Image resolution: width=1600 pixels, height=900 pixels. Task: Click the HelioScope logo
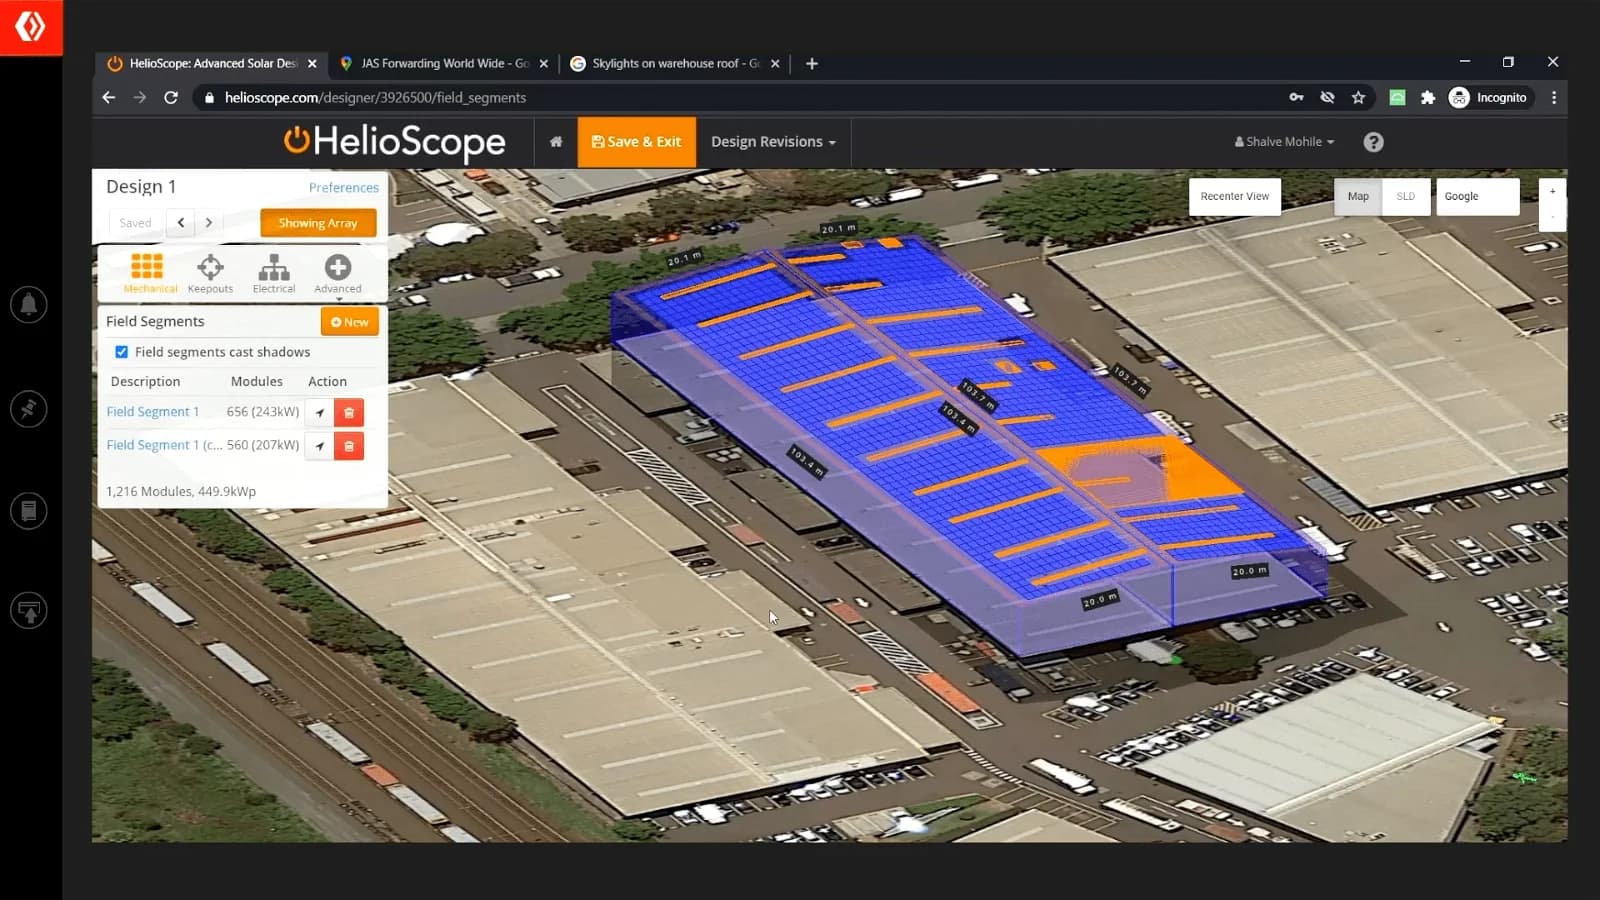click(x=394, y=142)
